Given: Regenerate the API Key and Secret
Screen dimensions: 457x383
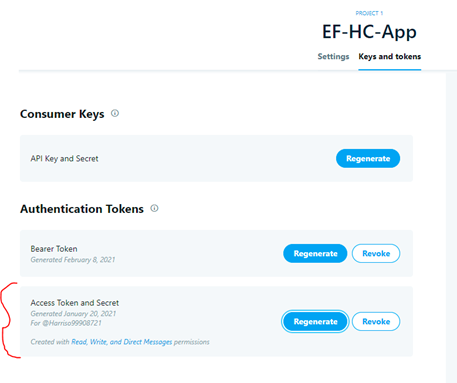Looking at the screenshot, I should 368,158.
